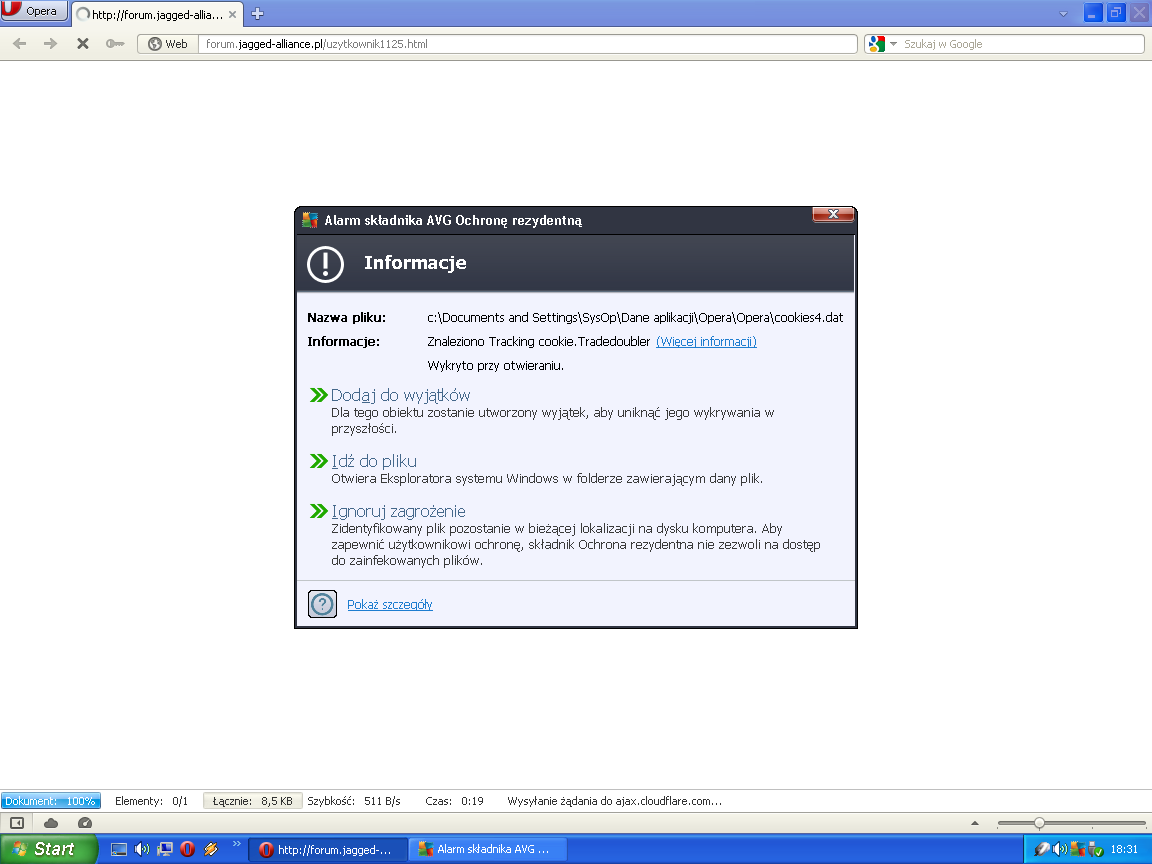This screenshot has height=864, width=1152.
Task: Click the Szukaj w Google search field
Action: tap(1020, 44)
